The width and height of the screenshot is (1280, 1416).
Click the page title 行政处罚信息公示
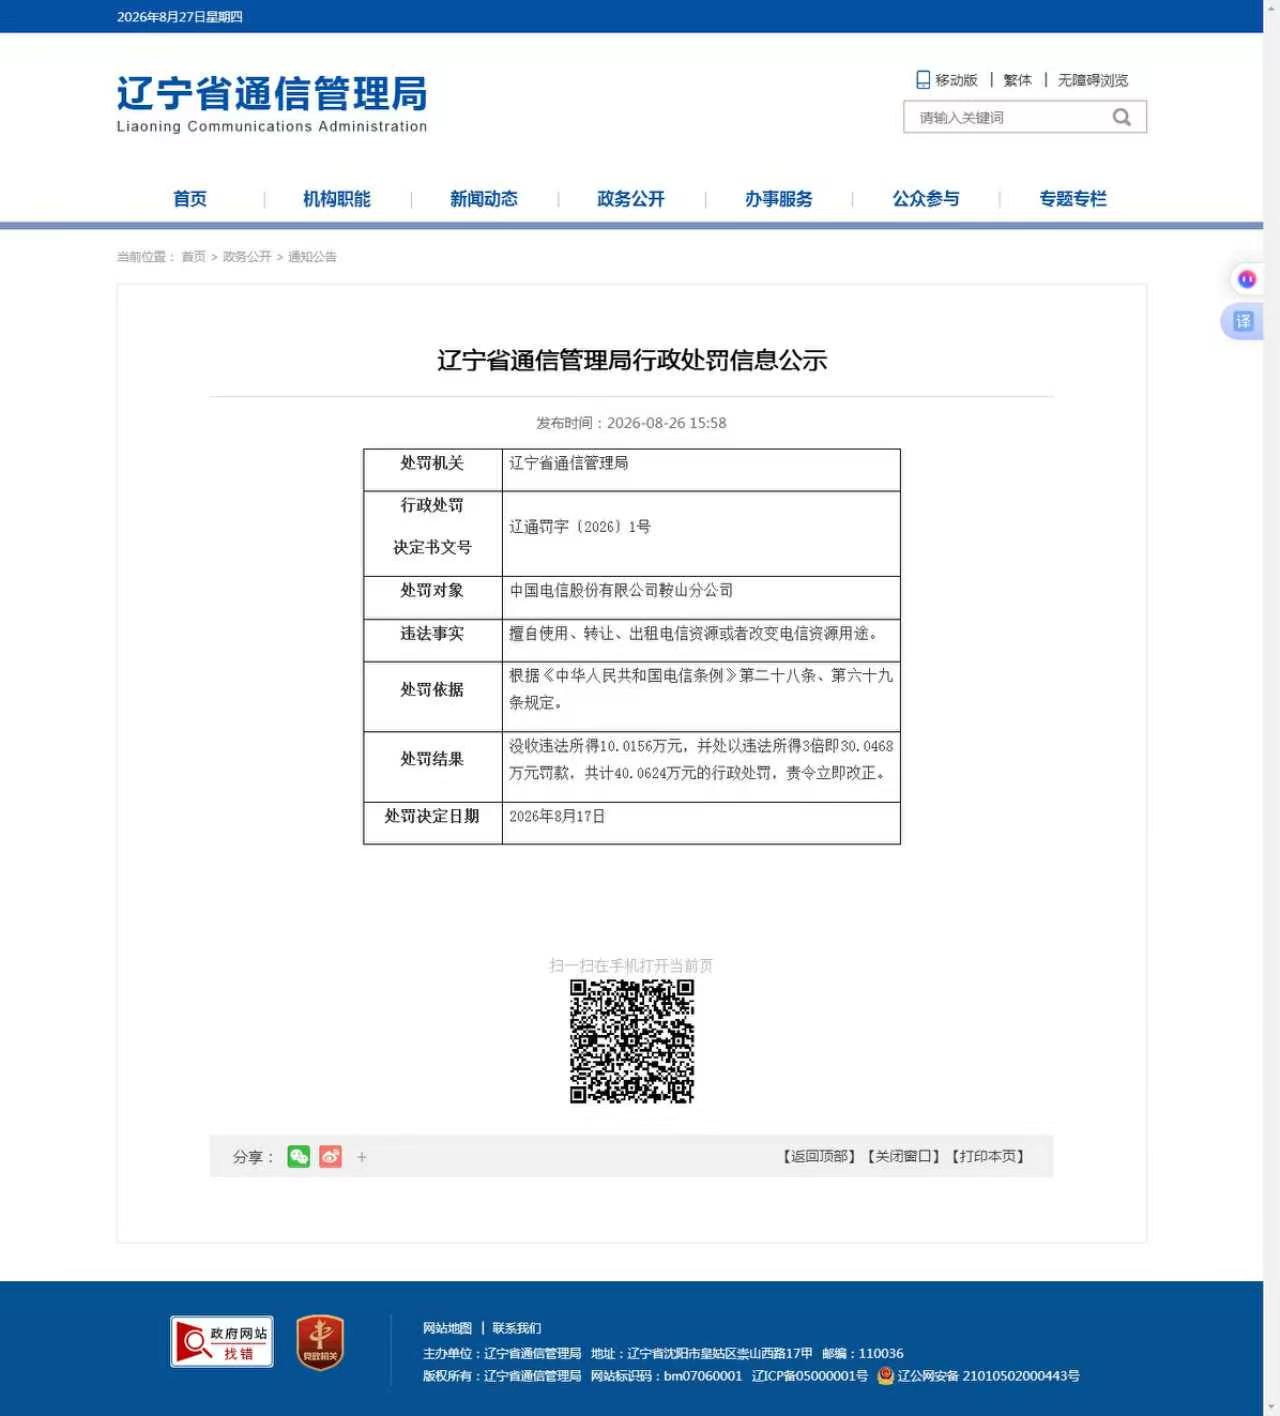[632, 360]
